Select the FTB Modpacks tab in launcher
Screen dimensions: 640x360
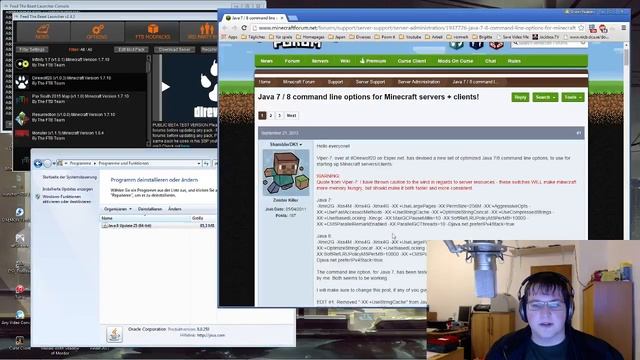point(153,31)
